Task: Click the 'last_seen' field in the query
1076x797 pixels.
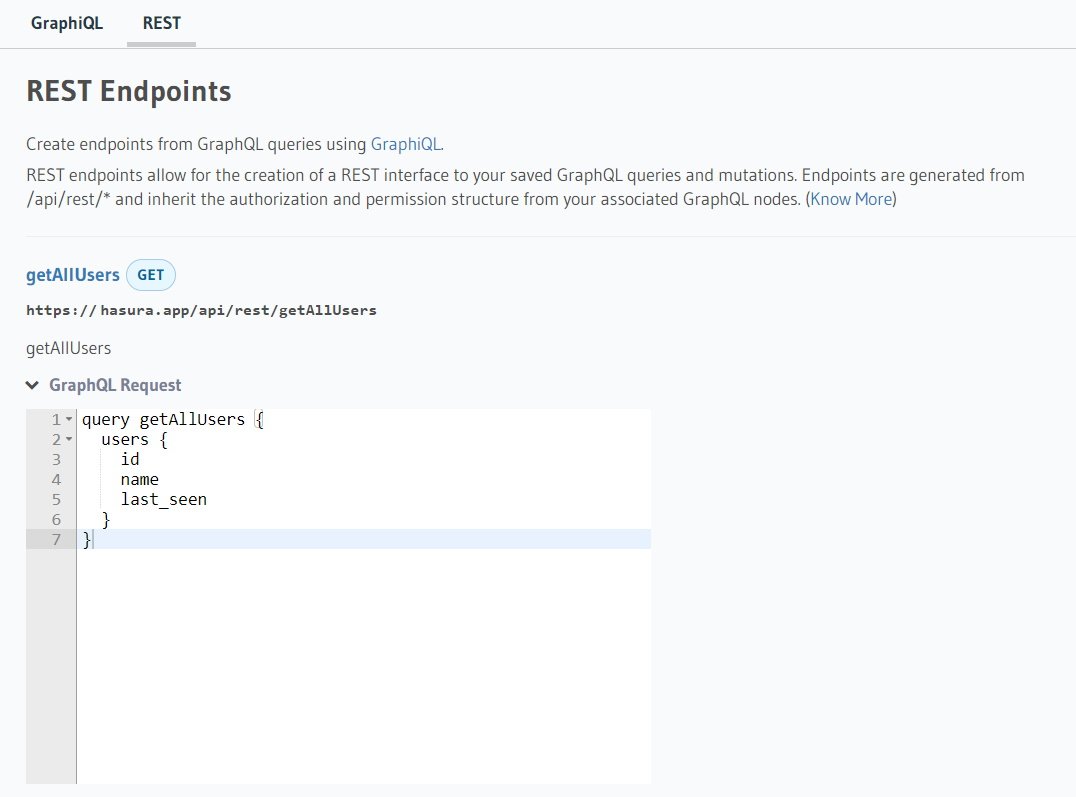Action: [163, 500]
